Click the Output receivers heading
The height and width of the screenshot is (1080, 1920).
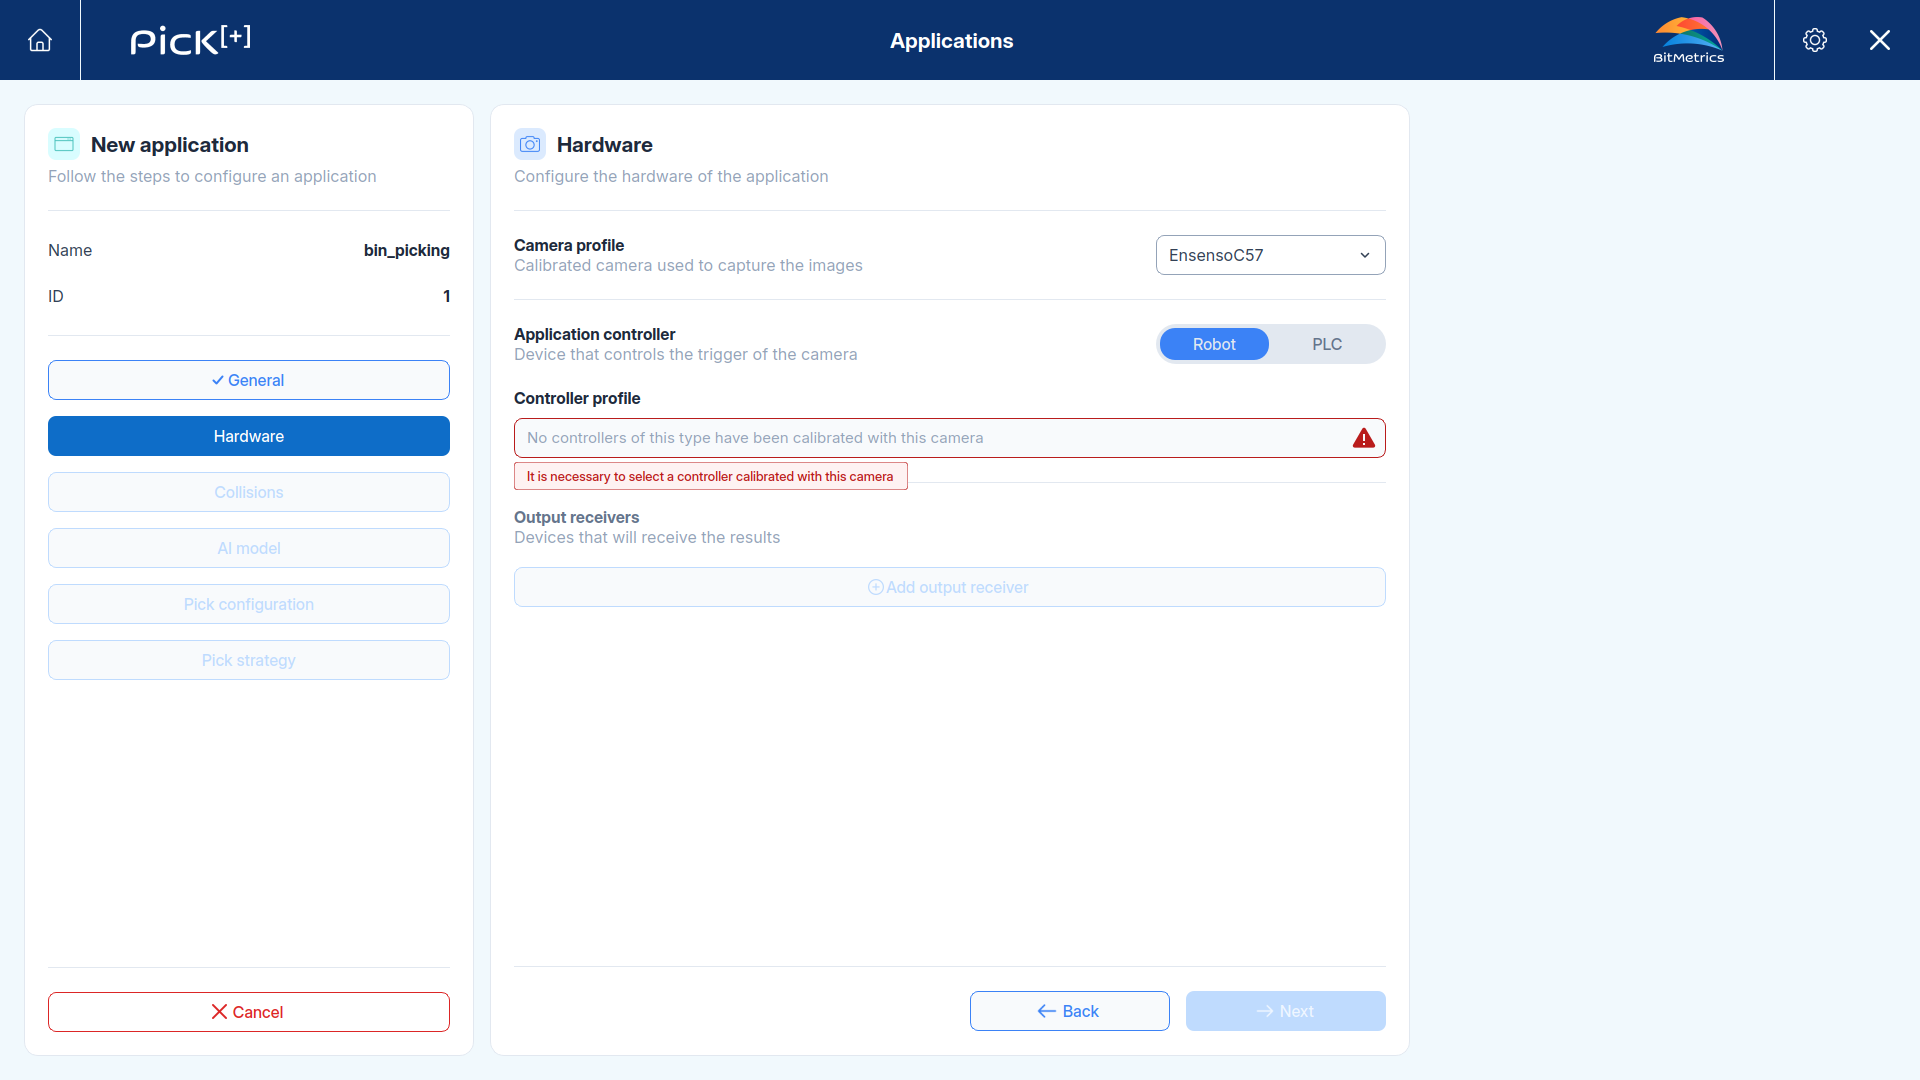tap(576, 517)
